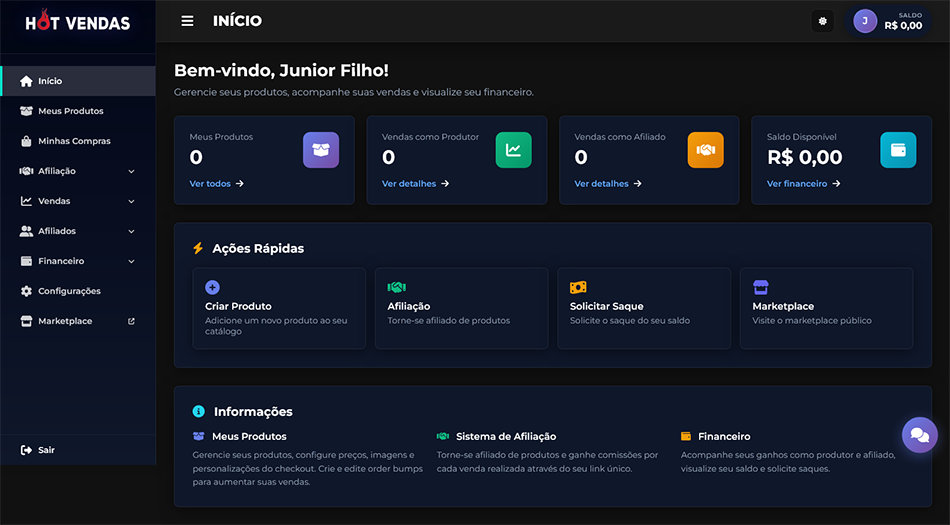The height and width of the screenshot is (525, 950).
Task: Select the Criar Produto quick action
Action: tap(279, 308)
